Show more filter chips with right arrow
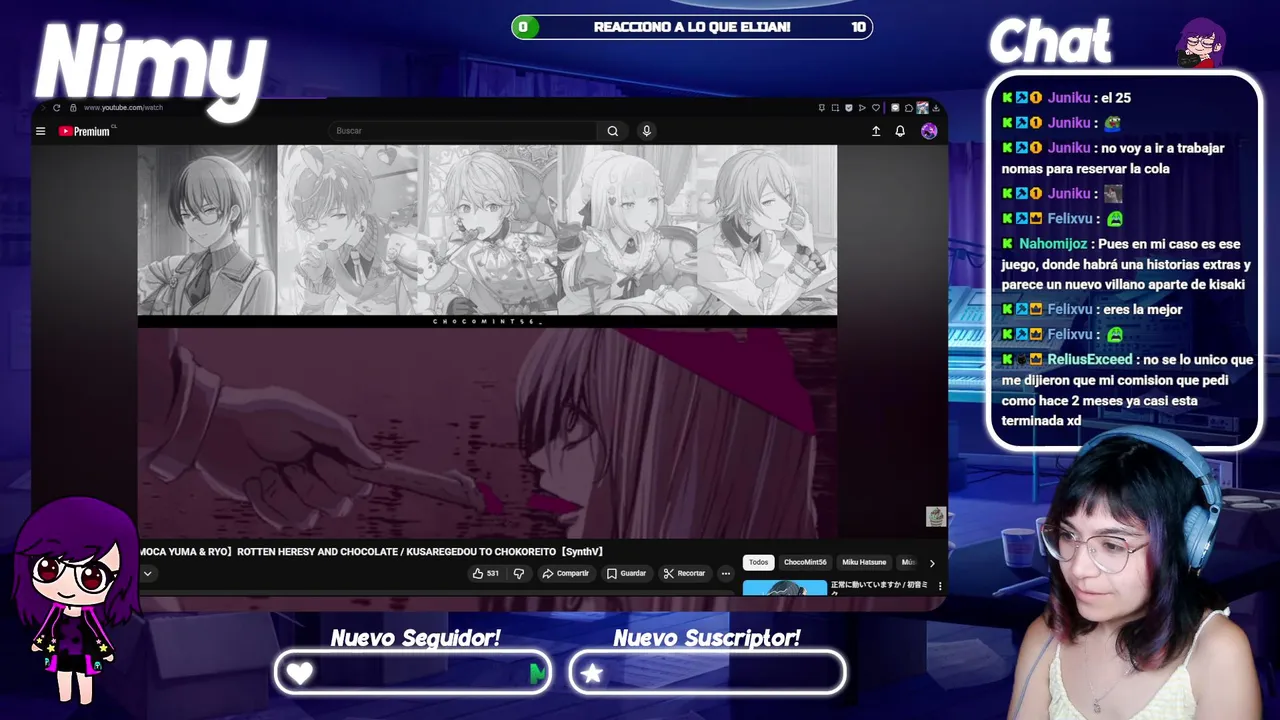1280x720 pixels. pyautogui.click(x=932, y=563)
